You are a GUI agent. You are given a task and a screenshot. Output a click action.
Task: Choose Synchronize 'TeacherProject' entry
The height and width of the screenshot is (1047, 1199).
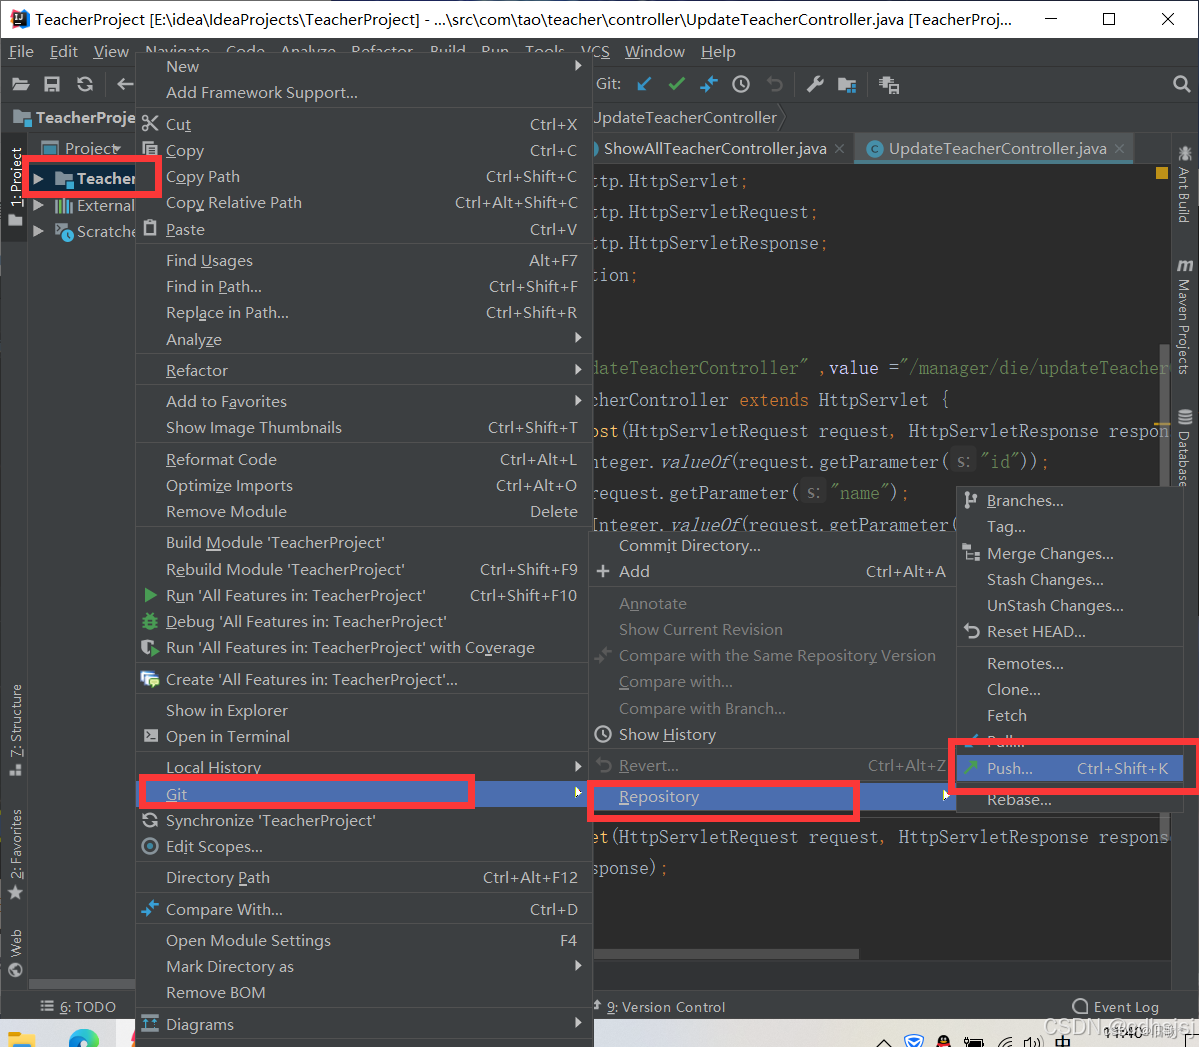364,820
